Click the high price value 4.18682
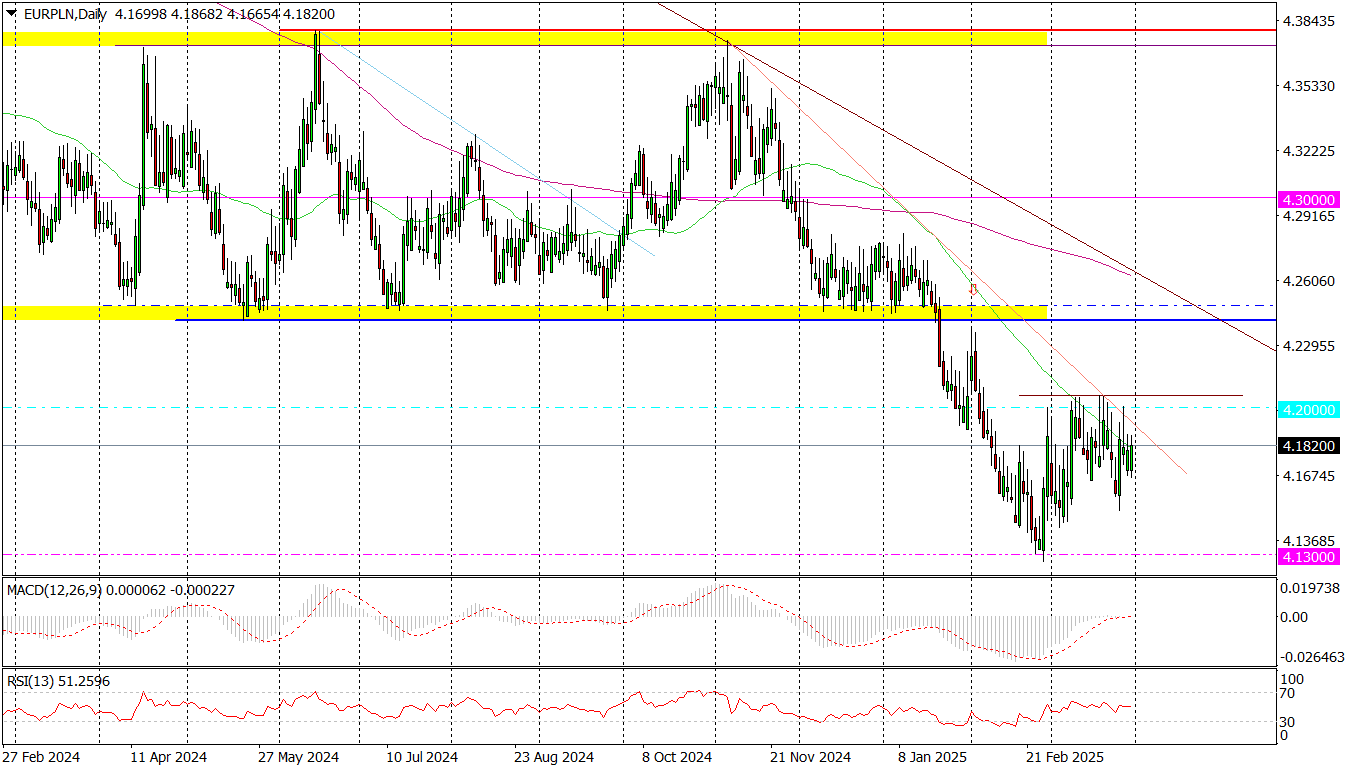The height and width of the screenshot is (771, 1348). tap(197, 15)
